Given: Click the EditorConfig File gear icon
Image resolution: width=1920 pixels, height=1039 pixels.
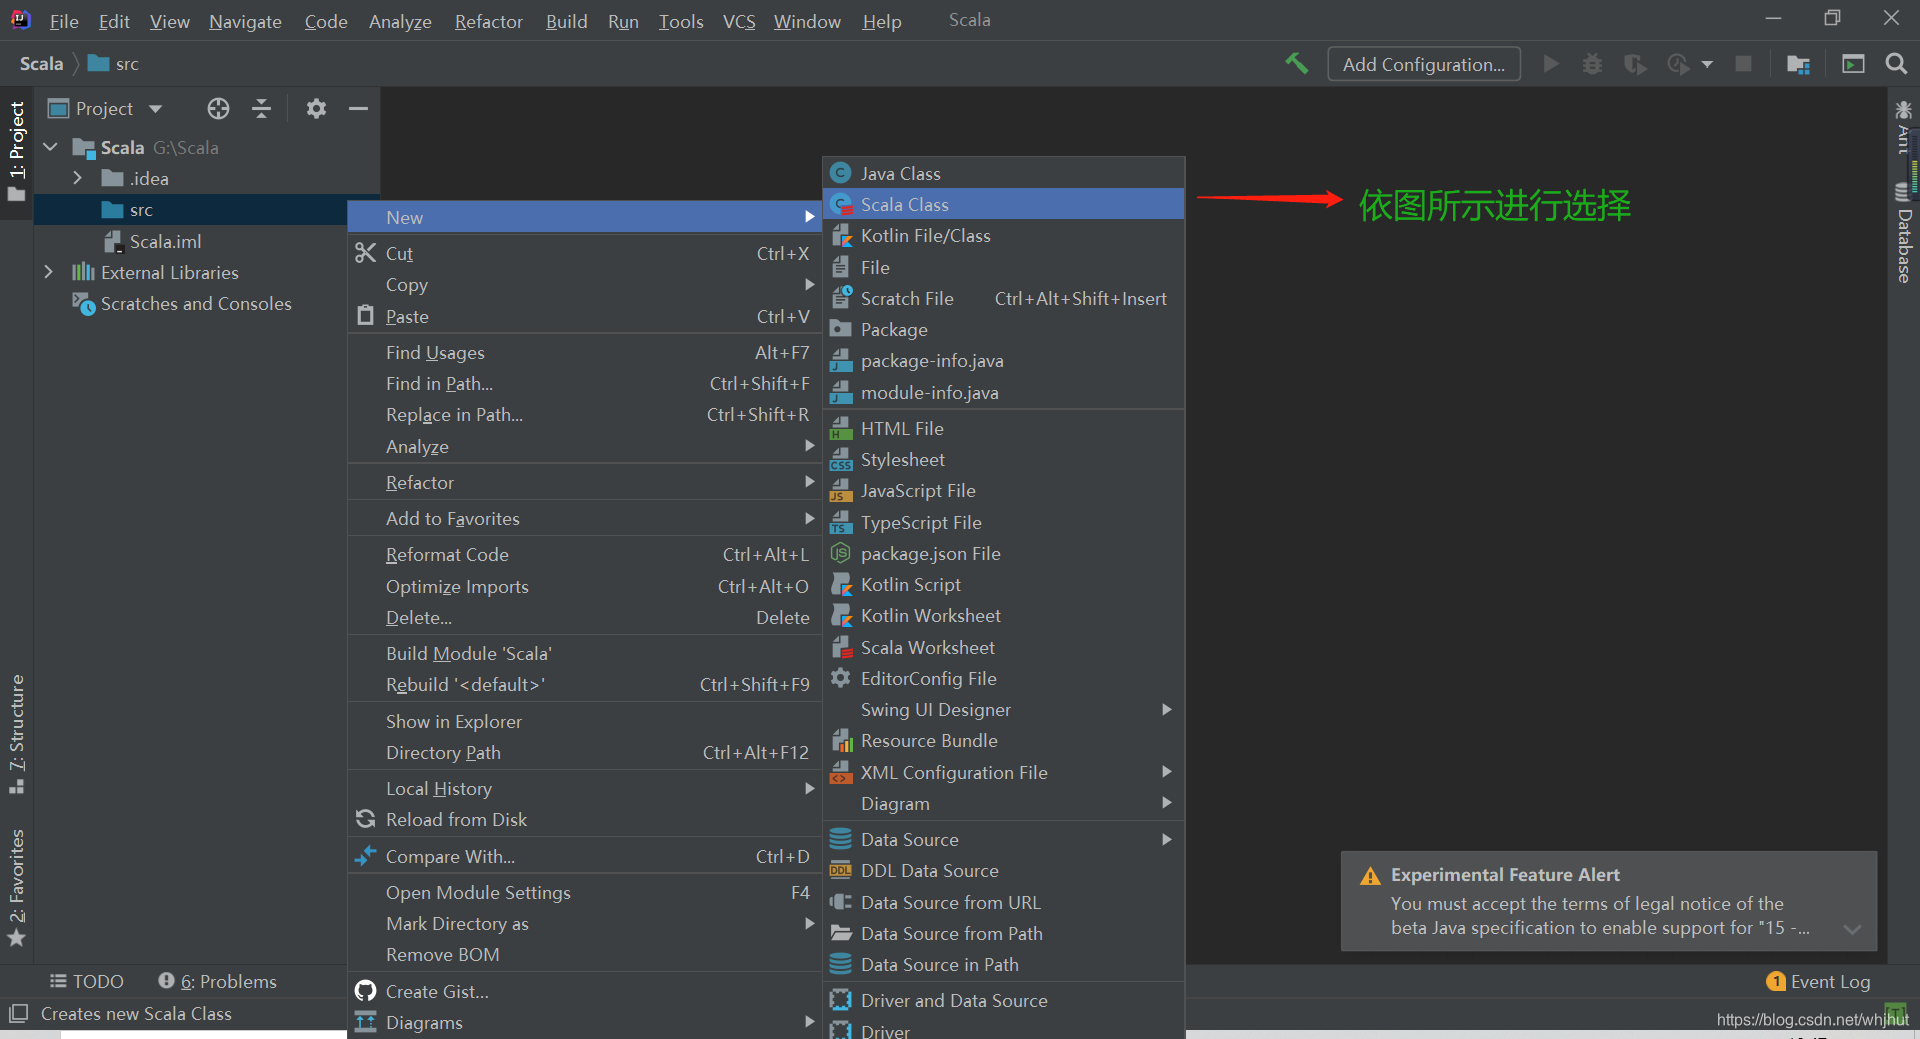Looking at the screenshot, I should [x=841, y=678].
